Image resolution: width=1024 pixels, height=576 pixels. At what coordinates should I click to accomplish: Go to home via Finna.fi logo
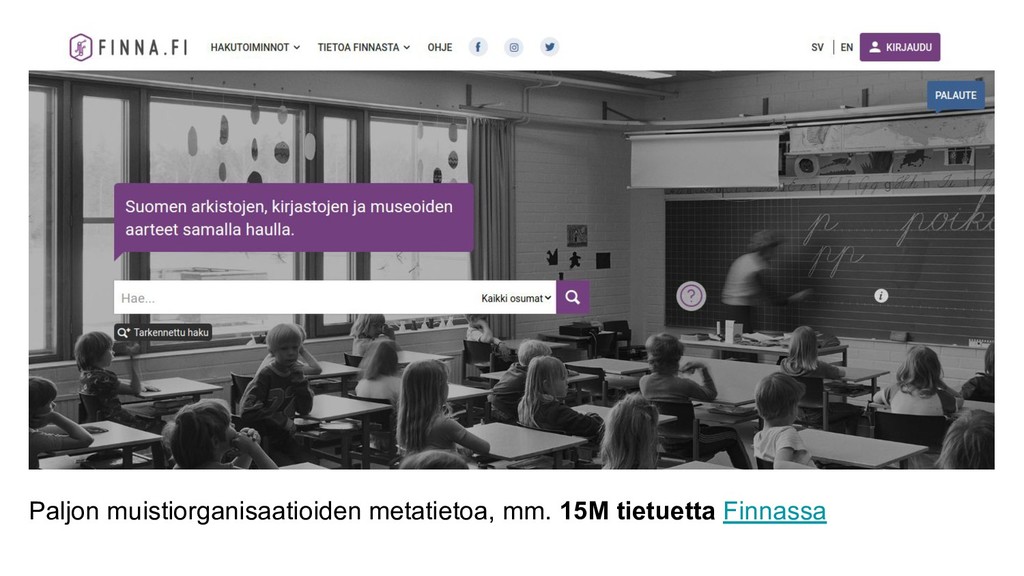[129, 47]
